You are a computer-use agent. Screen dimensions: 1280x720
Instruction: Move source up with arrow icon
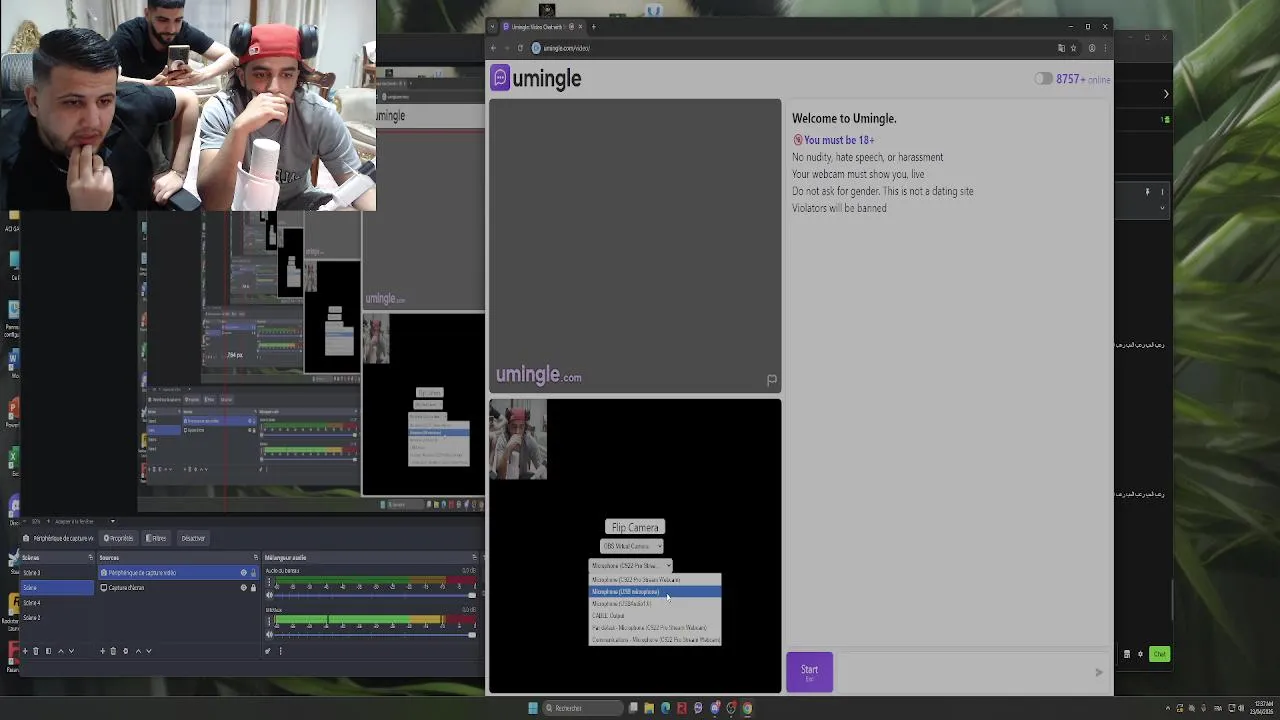139,651
